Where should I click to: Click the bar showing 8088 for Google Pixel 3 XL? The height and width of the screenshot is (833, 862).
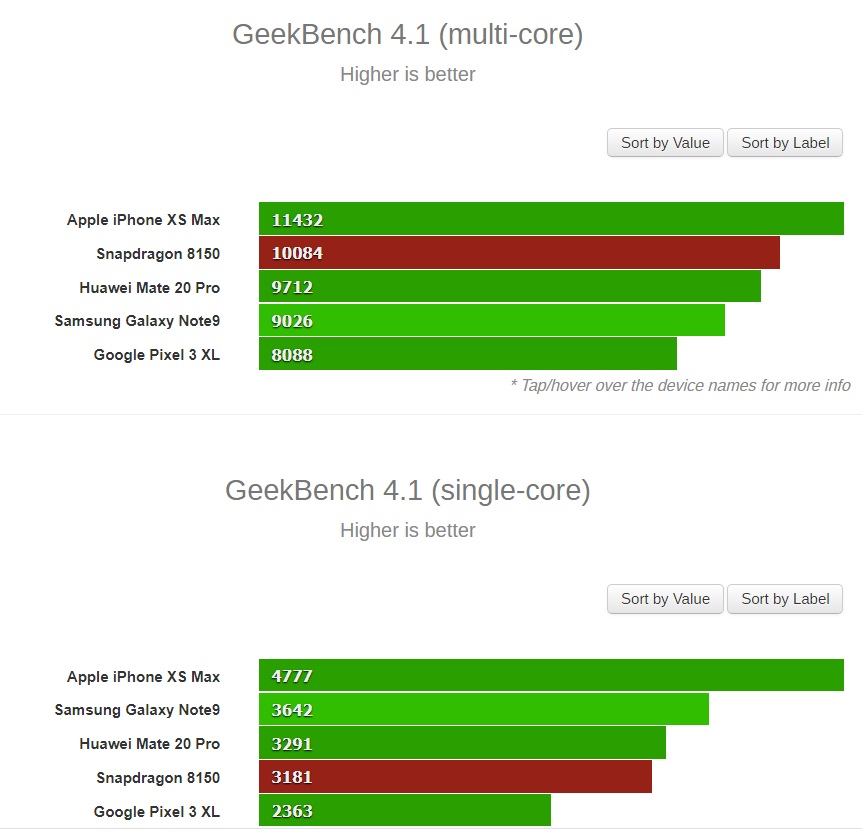click(470, 355)
